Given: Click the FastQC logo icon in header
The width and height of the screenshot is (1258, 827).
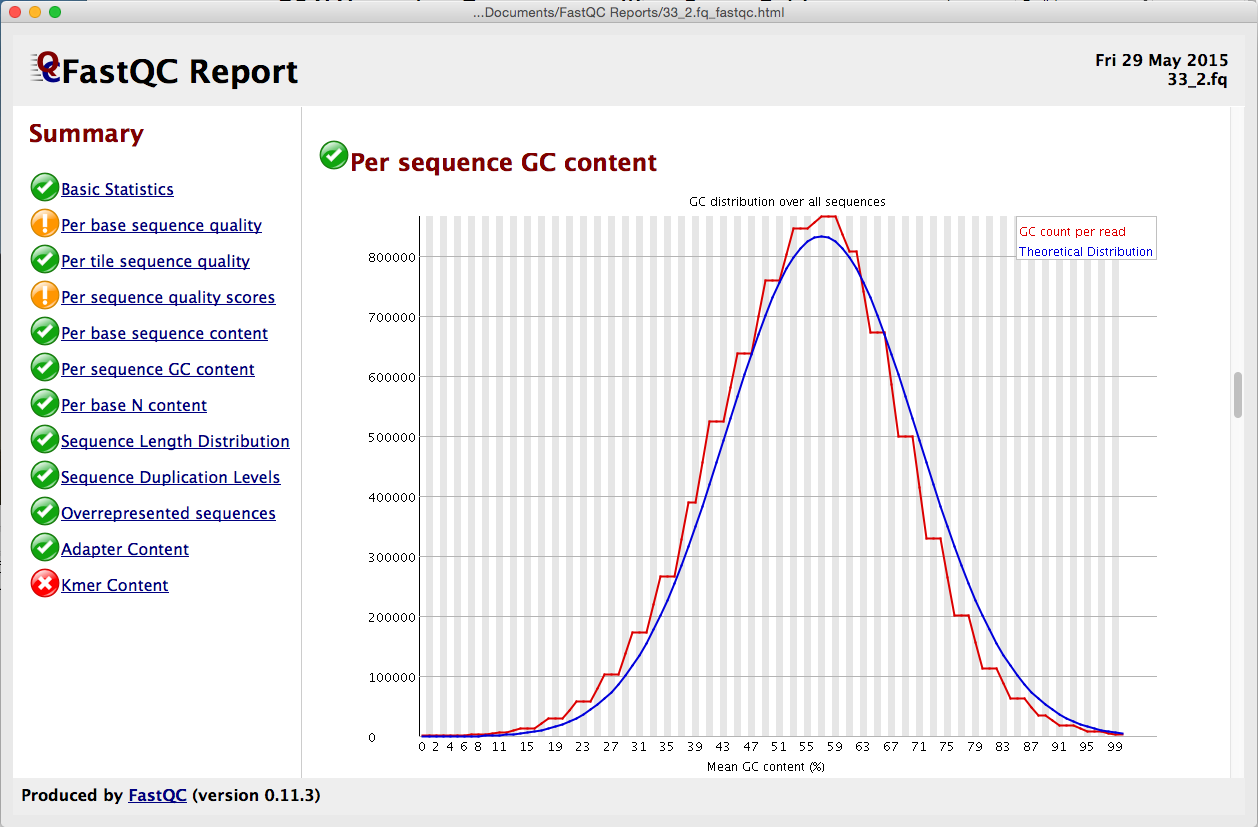Looking at the screenshot, I should (x=46, y=68).
